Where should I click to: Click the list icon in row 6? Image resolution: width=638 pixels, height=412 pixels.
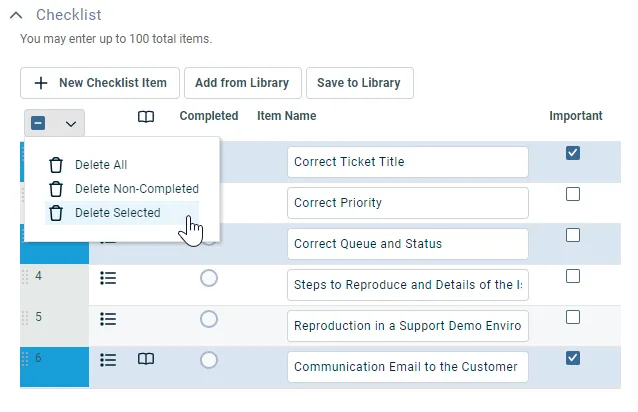pyautogui.click(x=109, y=360)
